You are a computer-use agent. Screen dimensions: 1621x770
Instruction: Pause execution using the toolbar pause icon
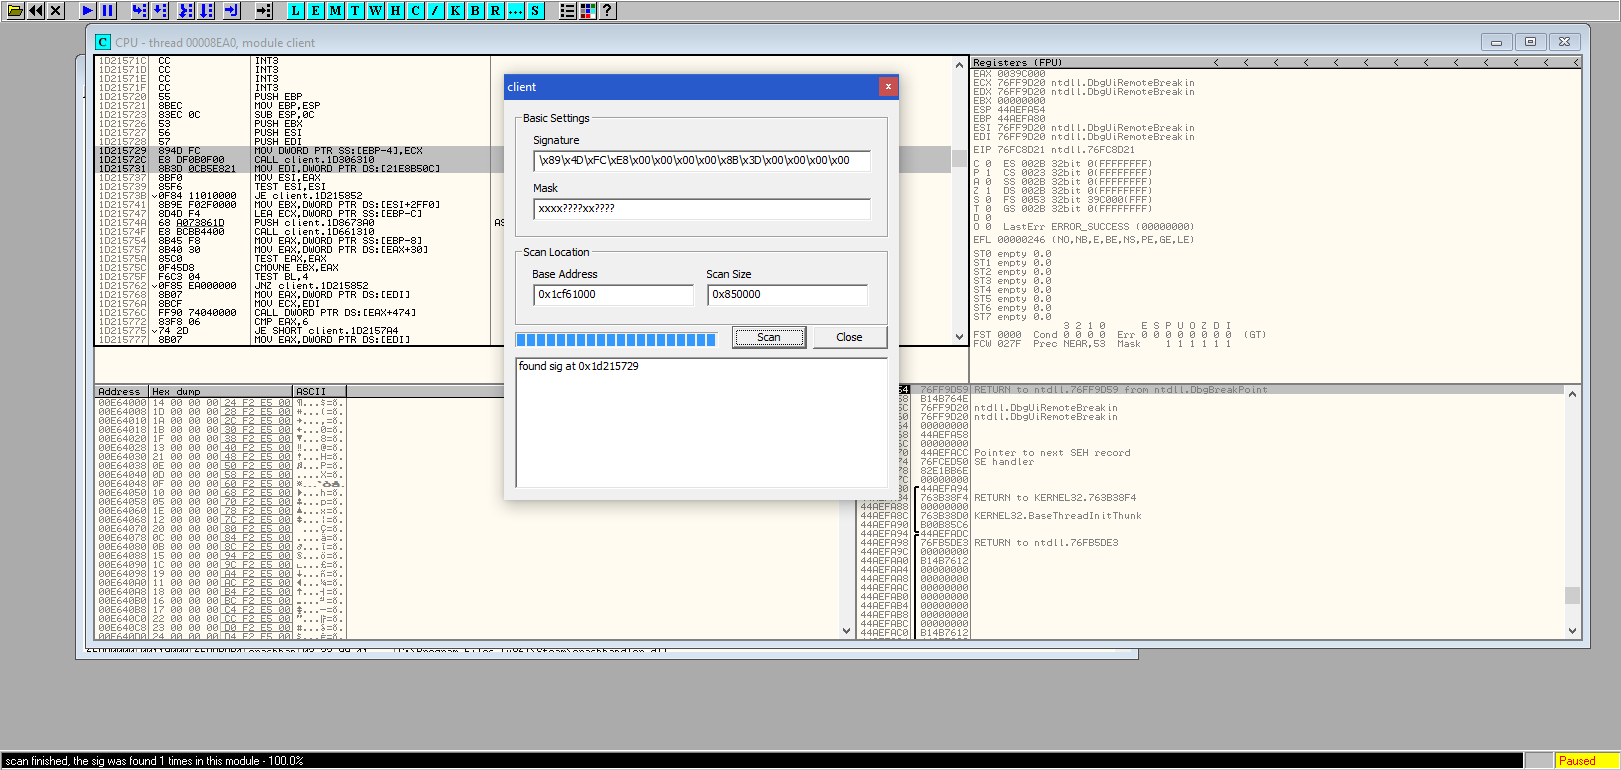coord(108,11)
